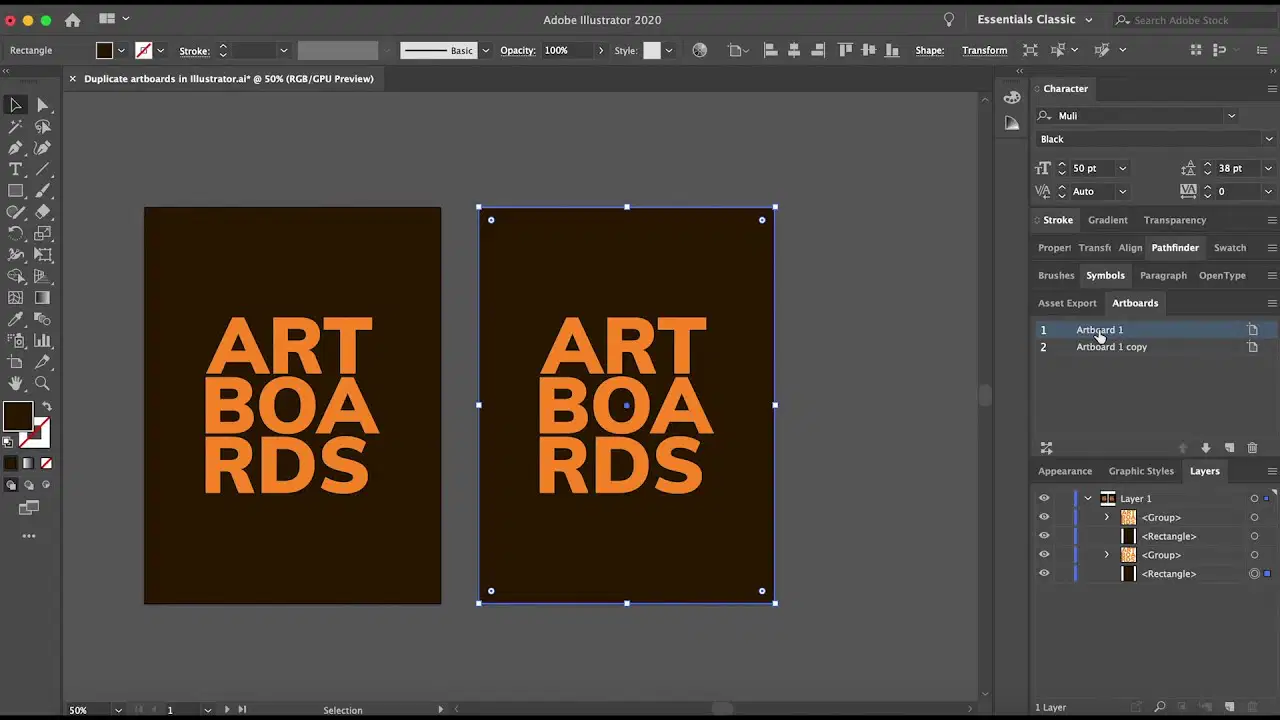Select the Hand tool
This screenshot has height=720, width=1280.
point(16,383)
